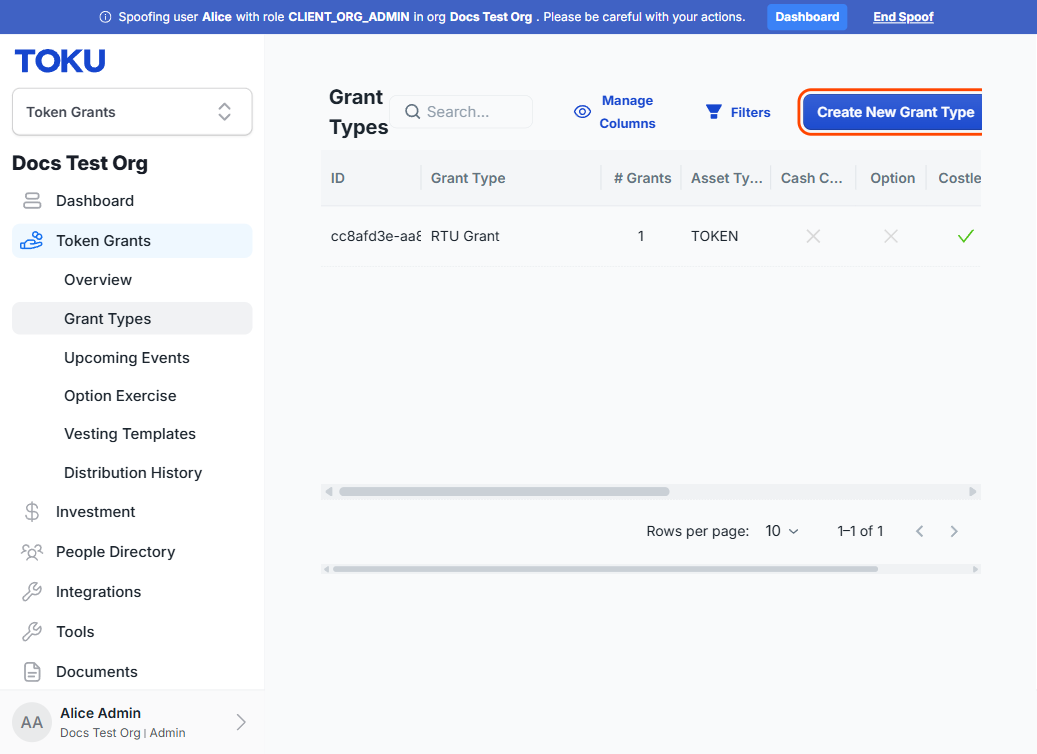Click the AA avatar circle

click(32, 722)
